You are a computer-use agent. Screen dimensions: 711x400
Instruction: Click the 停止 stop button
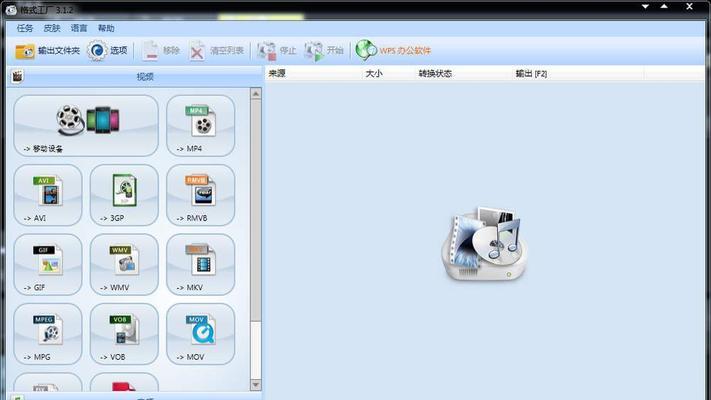276,50
